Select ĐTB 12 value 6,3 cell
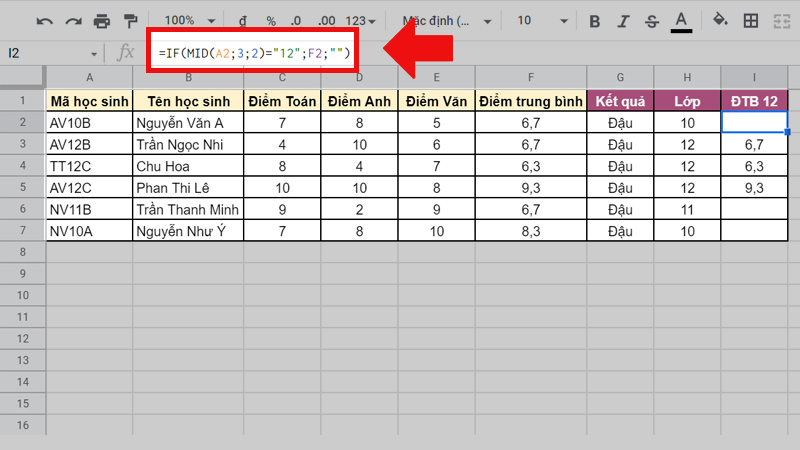This screenshot has width=800, height=450. (x=754, y=166)
